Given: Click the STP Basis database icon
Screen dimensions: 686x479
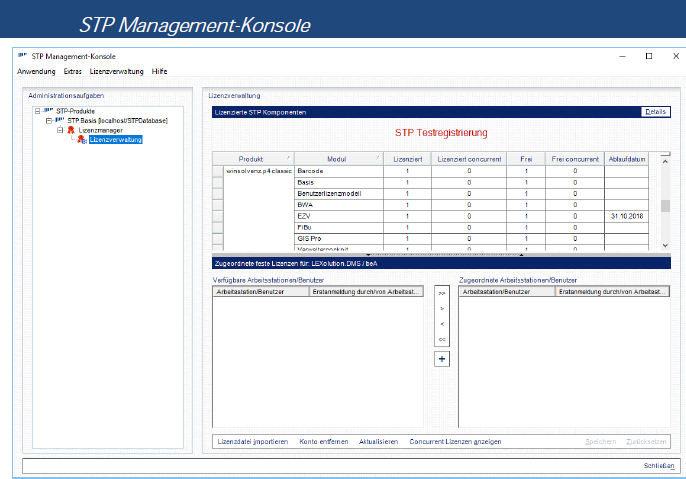Looking at the screenshot, I should [x=60, y=120].
